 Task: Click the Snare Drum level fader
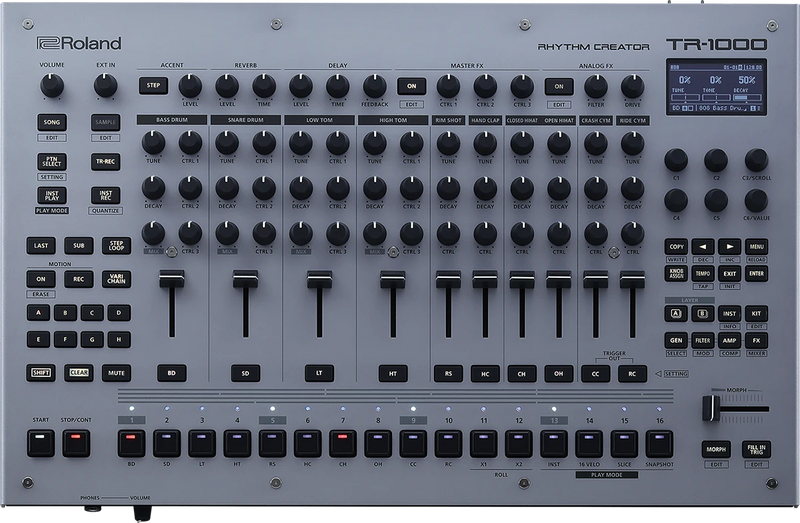tap(245, 304)
